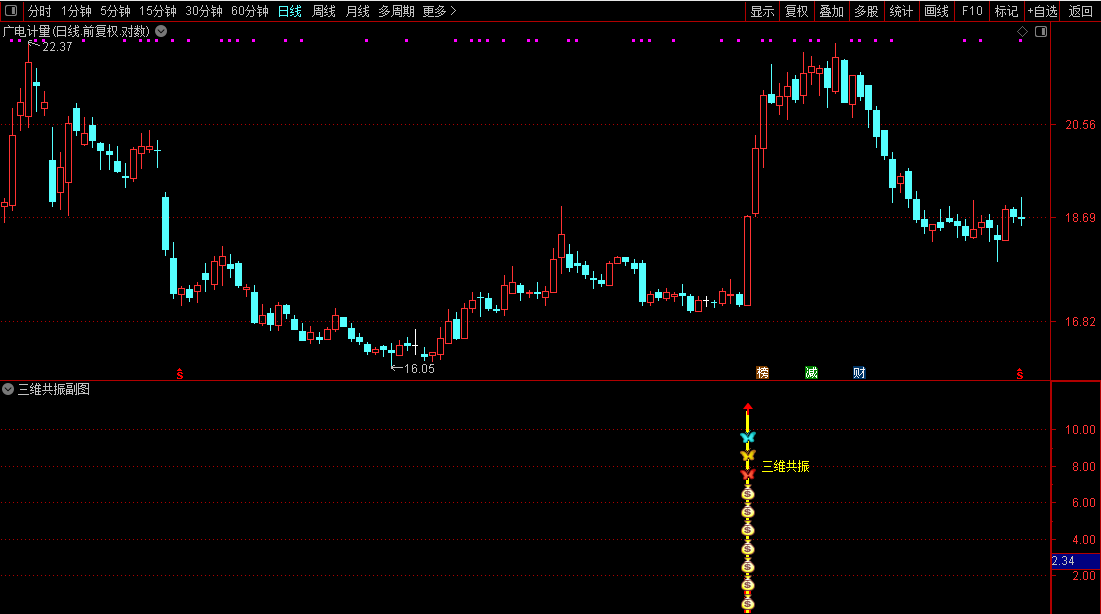Click the 6.00 sub-chart axis label
Viewport: 1101px width, 614px height.
1083,503
